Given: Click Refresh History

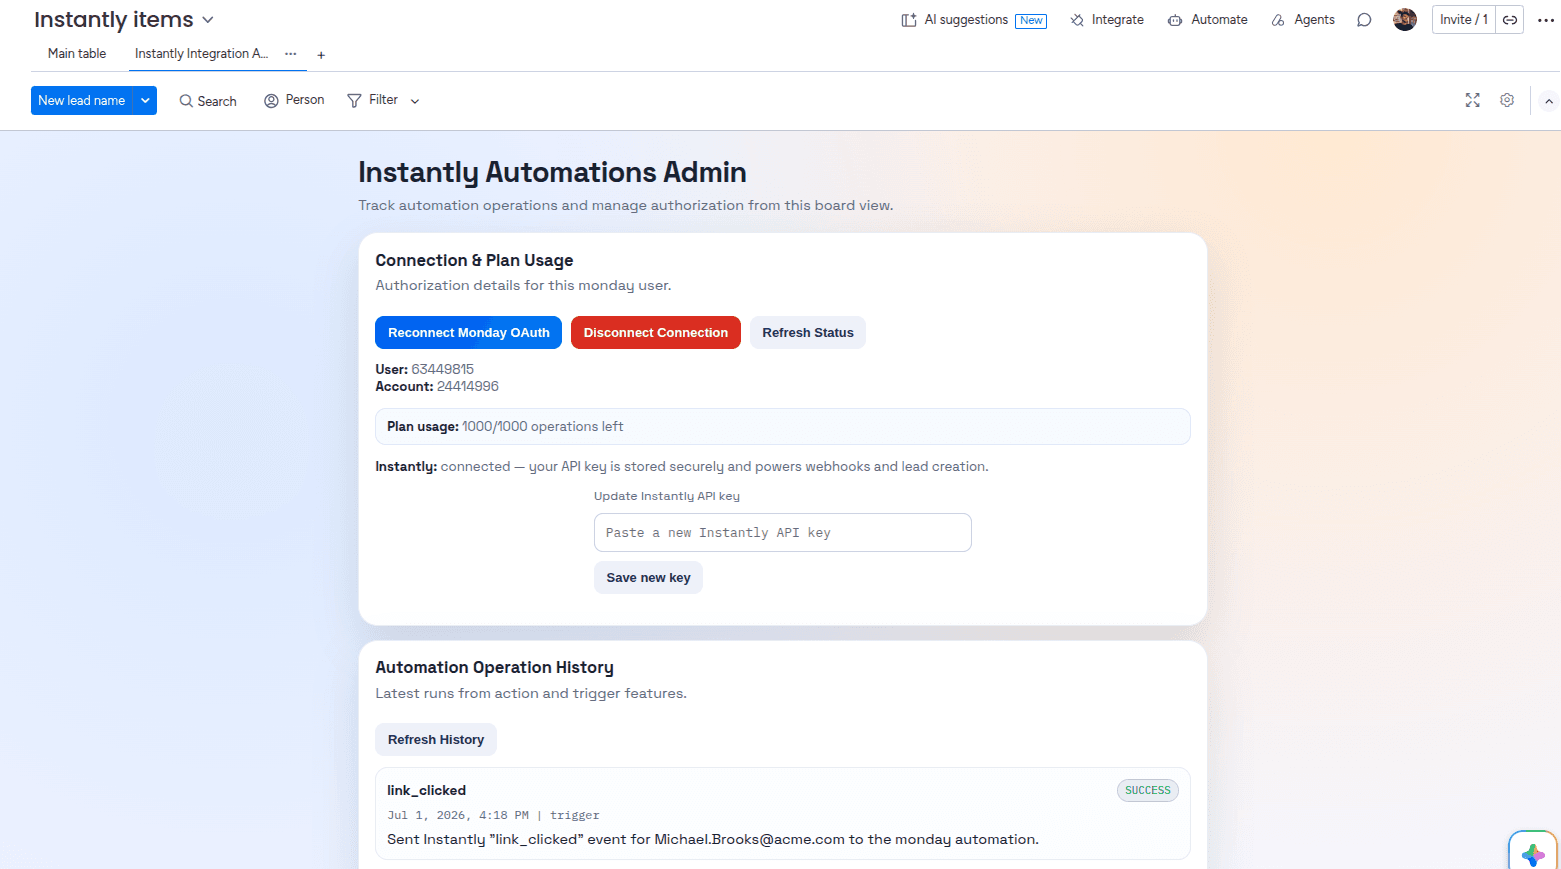Looking at the screenshot, I should tap(436, 740).
